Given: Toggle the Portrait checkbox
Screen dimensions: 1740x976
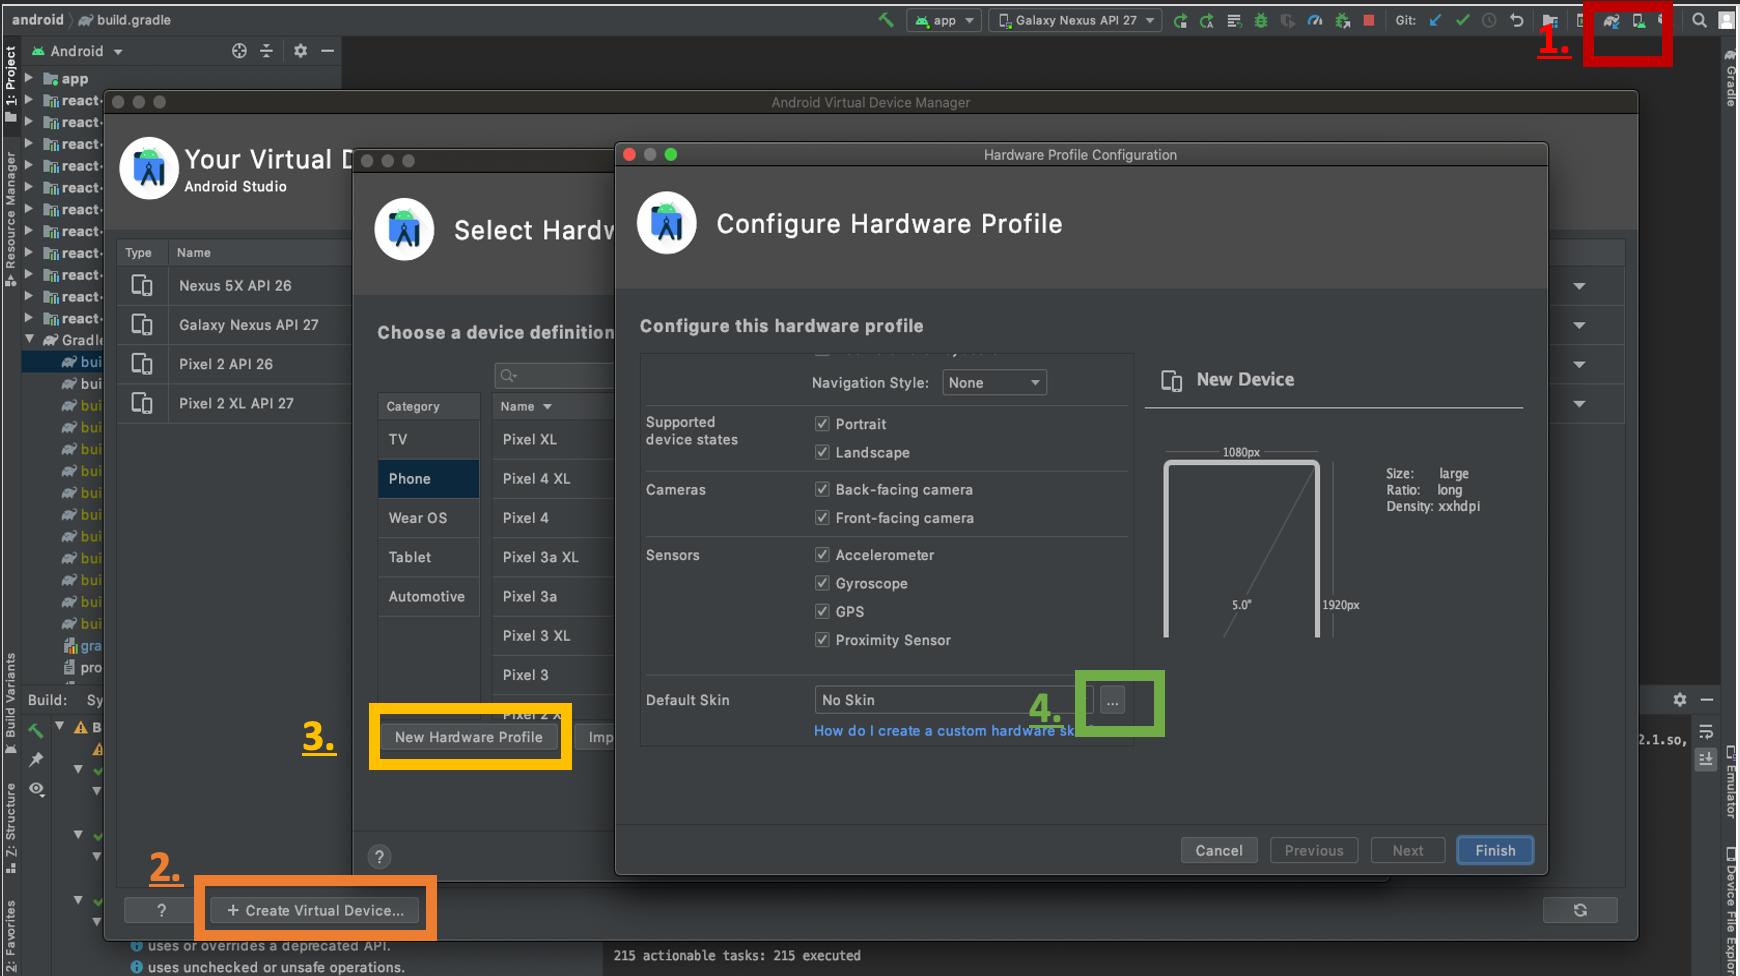Looking at the screenshot, I should coord(822,424).
